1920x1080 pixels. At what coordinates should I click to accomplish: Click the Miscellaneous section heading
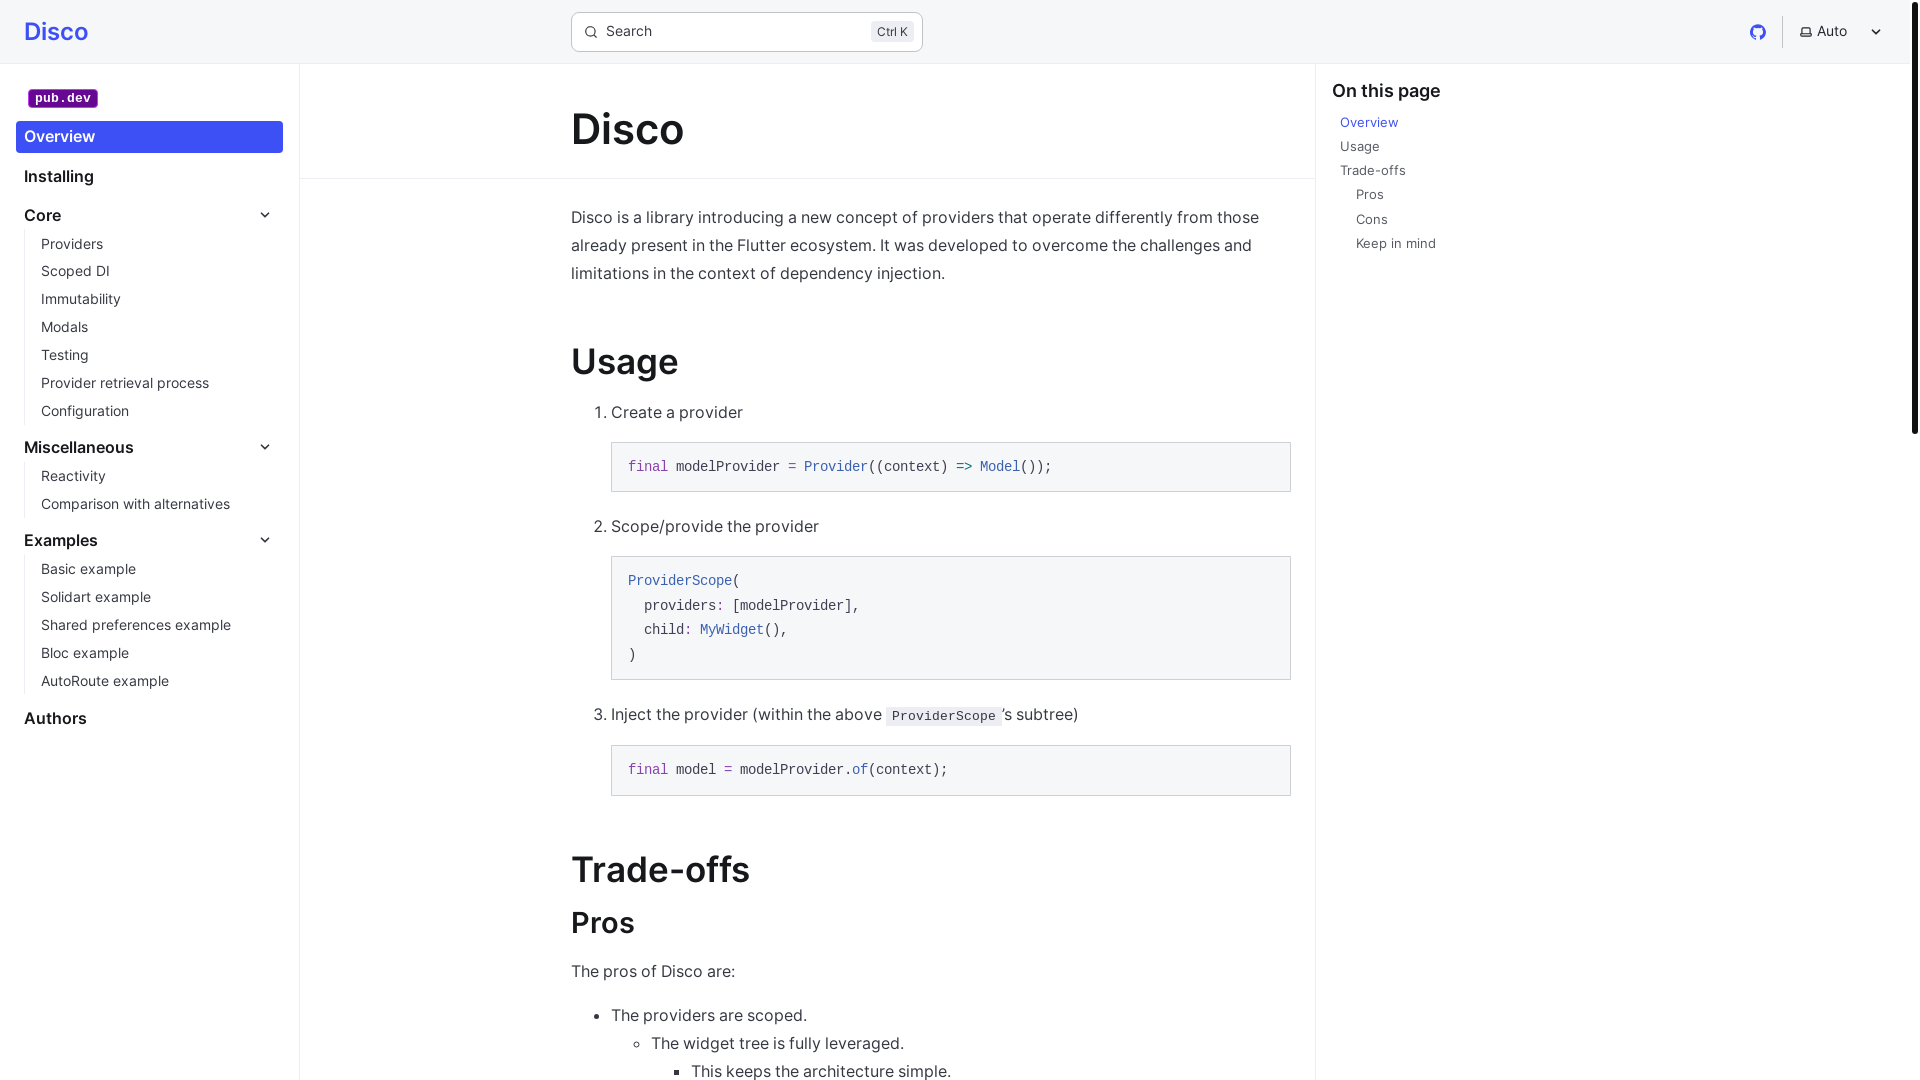pyautogui.click(x=79, y=447)
